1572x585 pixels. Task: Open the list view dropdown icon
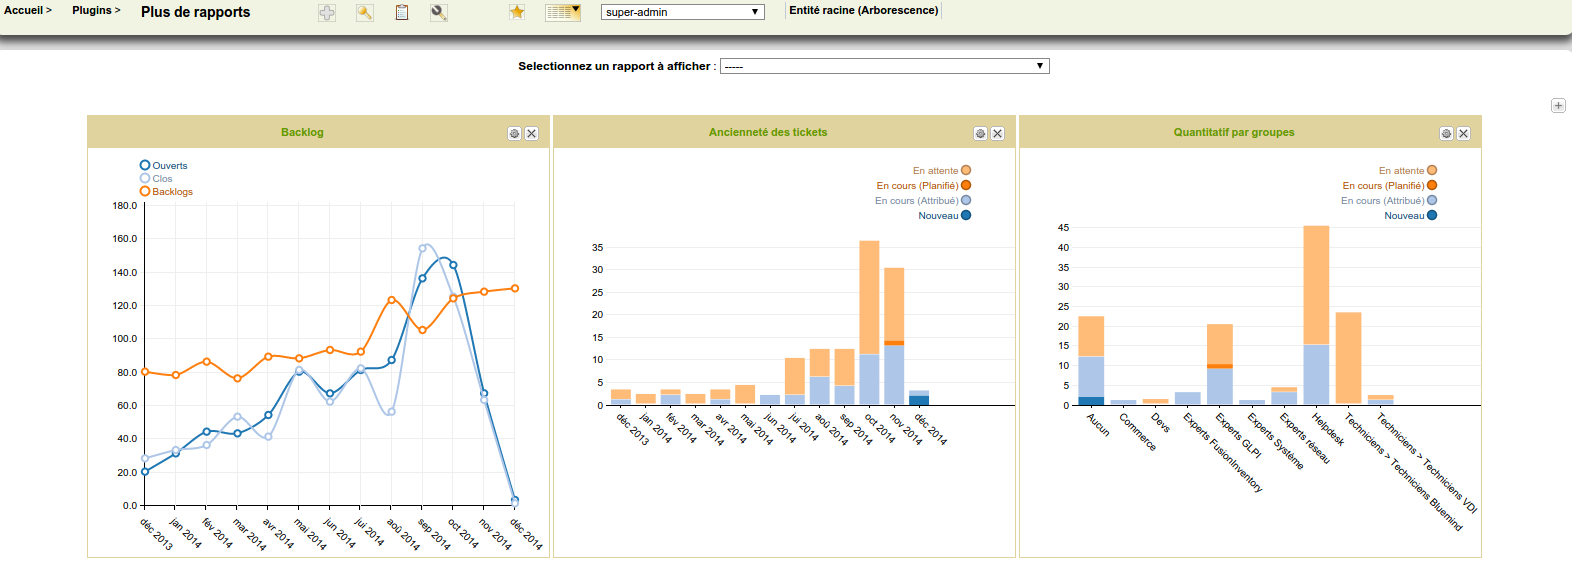[563, 12]
